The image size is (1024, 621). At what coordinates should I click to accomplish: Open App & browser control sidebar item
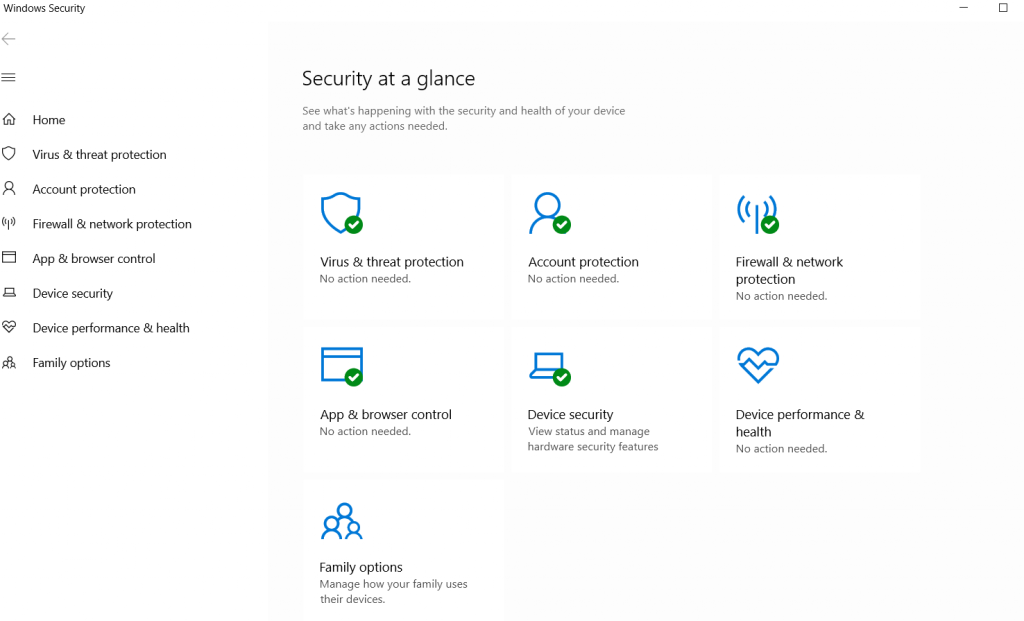point(94,259)
